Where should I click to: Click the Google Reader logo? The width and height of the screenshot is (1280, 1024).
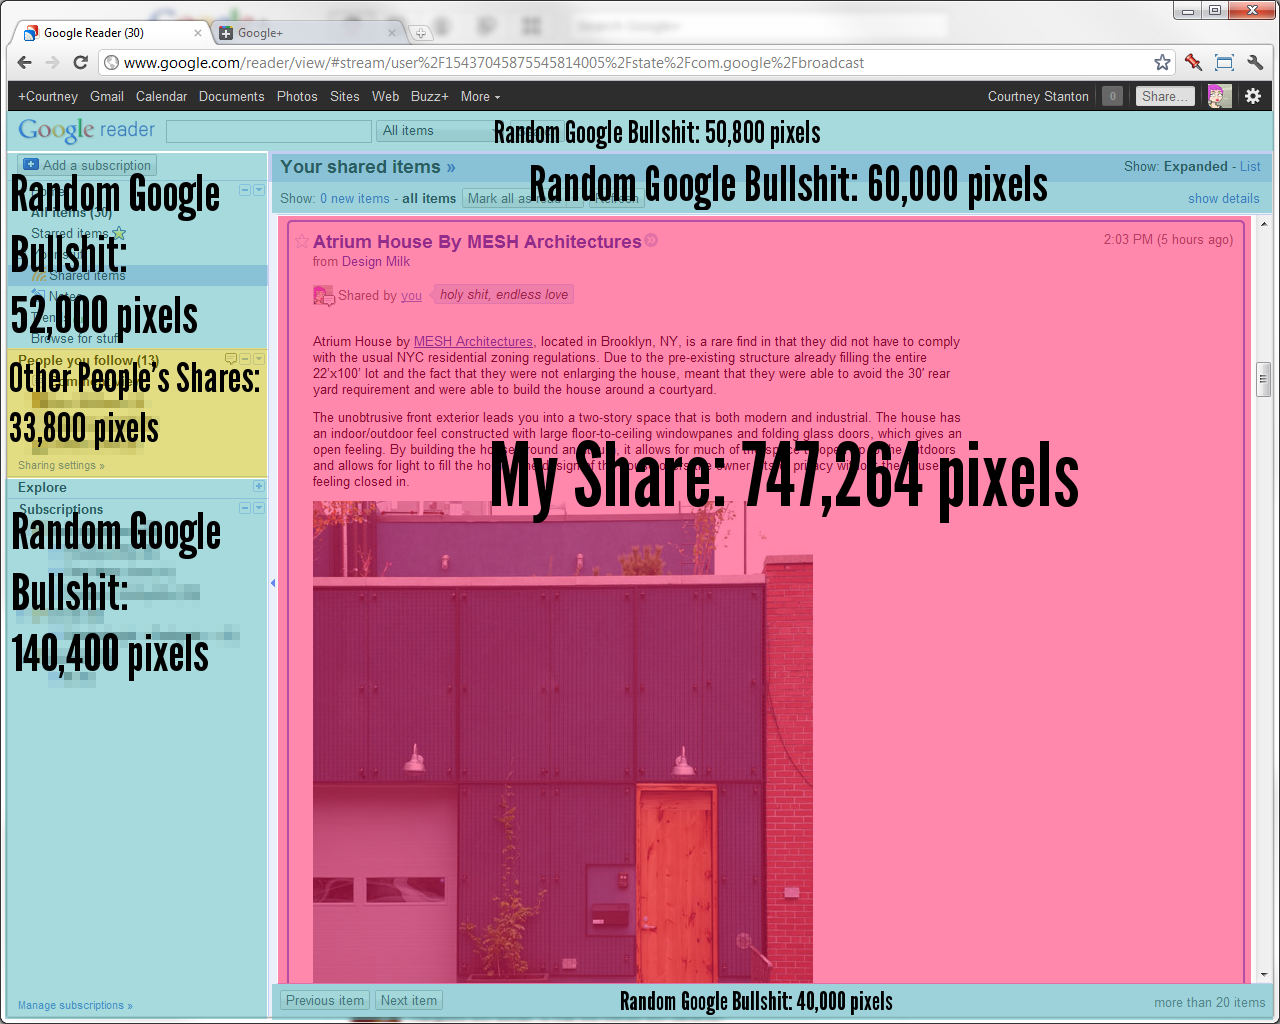[87, 130]
